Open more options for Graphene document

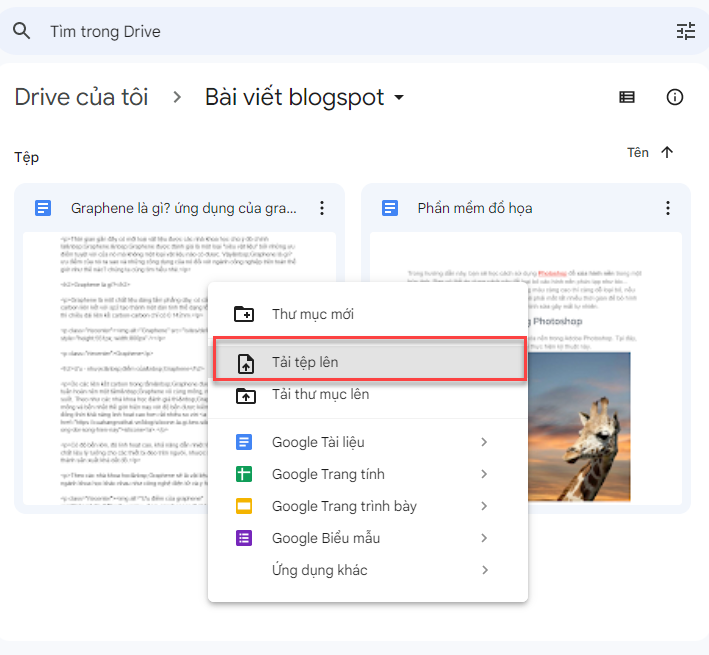point(321,208)
